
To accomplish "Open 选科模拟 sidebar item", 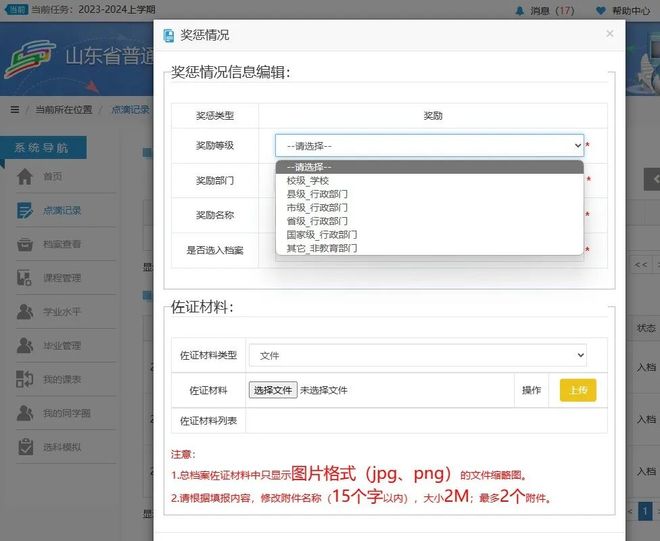I will (62, 447).
